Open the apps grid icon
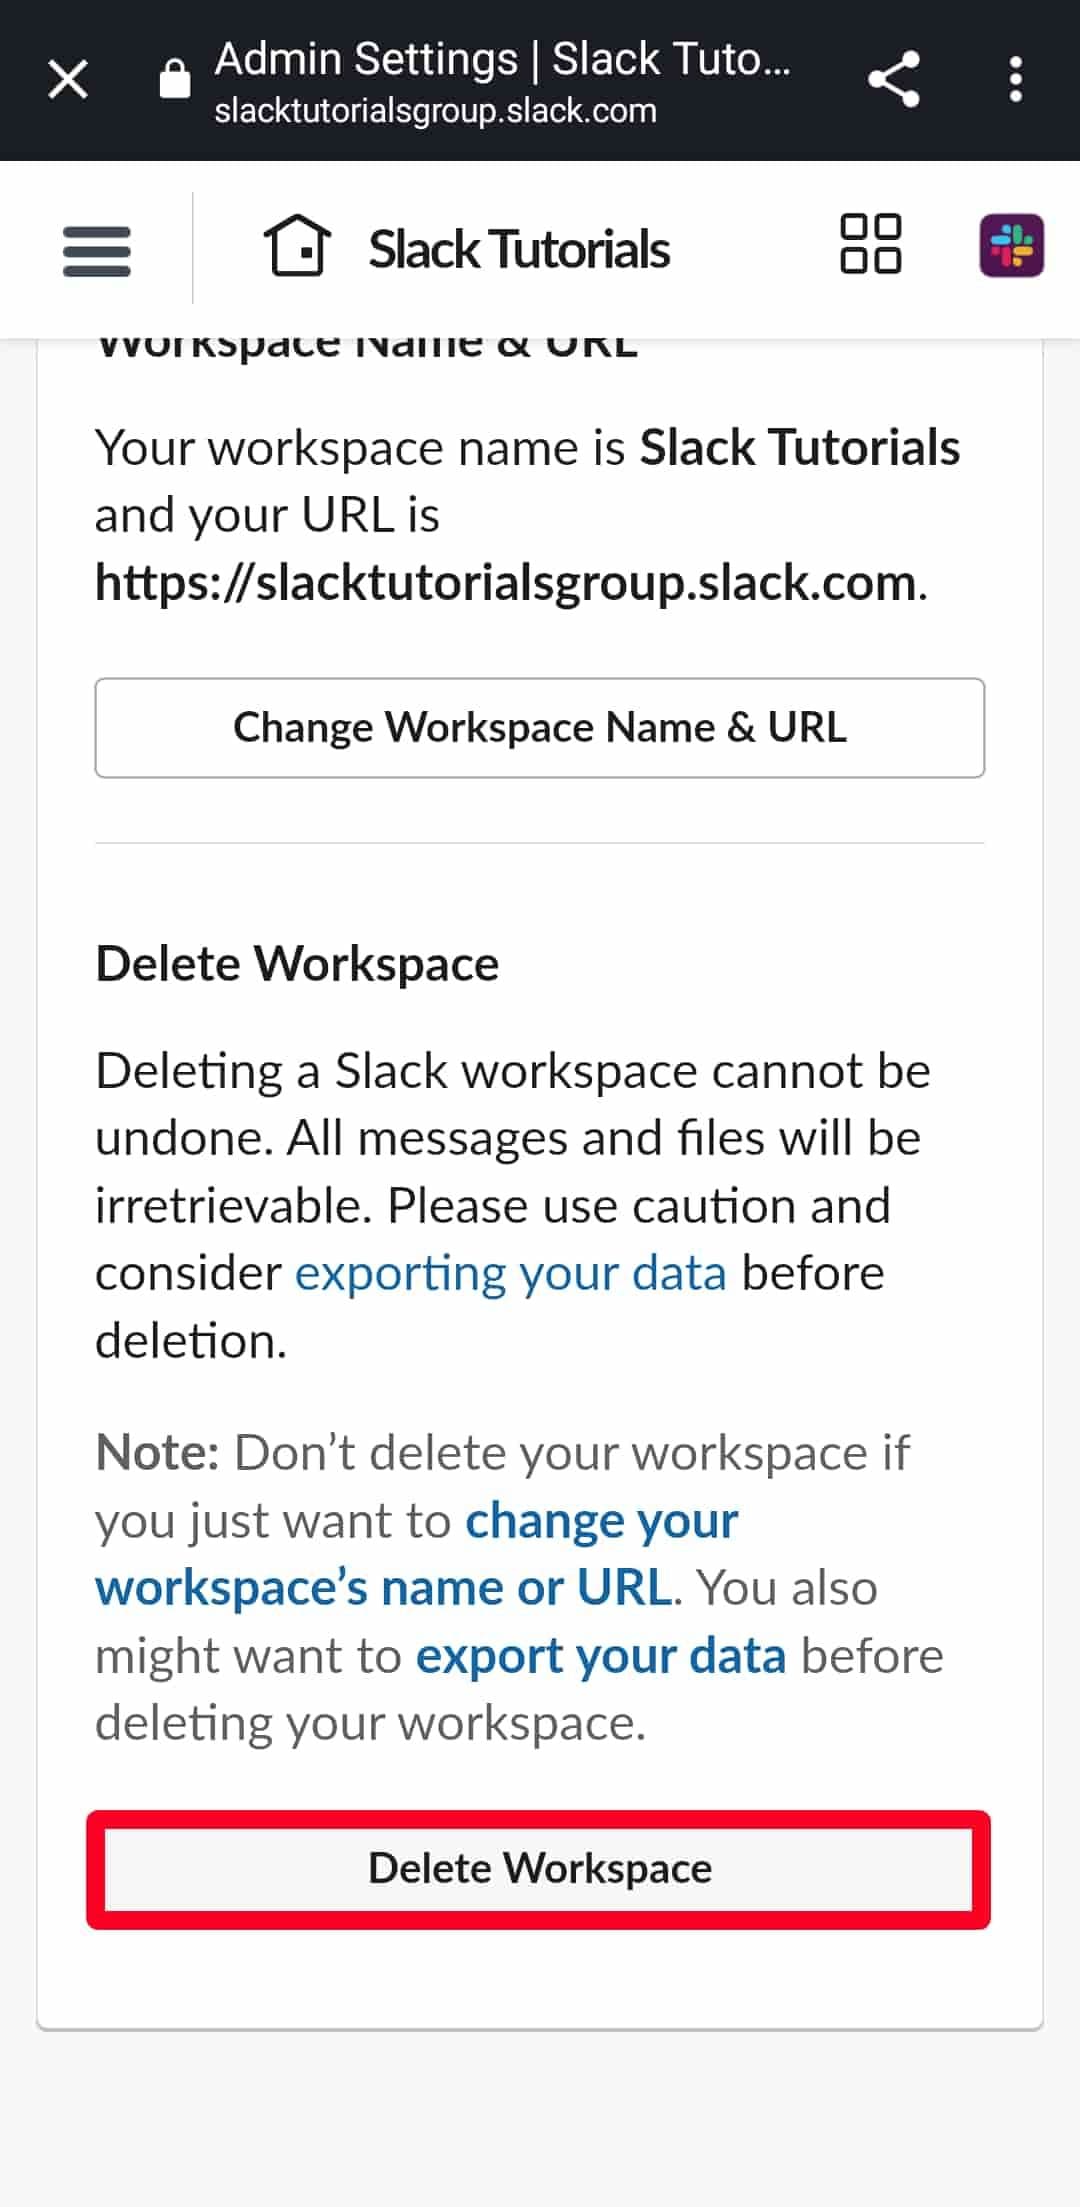1080x2207 pixels. tap(870, 244)
